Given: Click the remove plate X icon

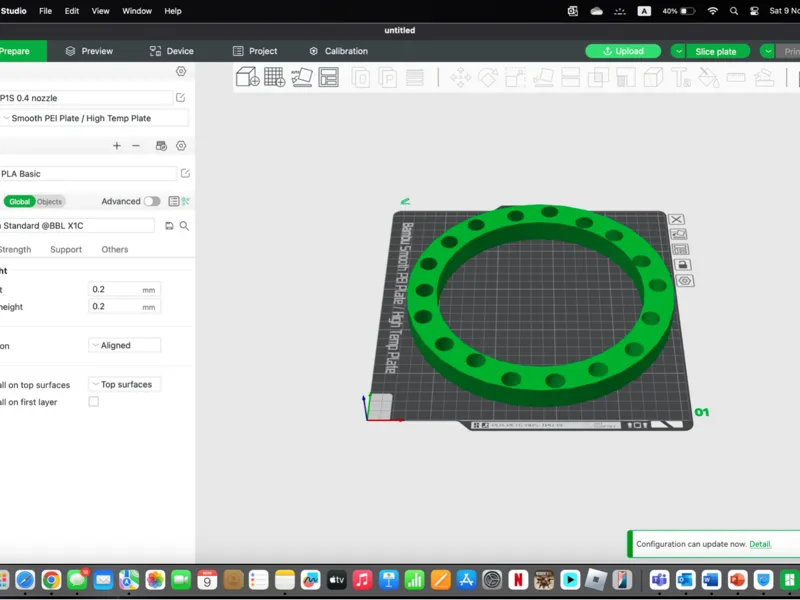Looking at the screenshot, I should pos(677,219).
